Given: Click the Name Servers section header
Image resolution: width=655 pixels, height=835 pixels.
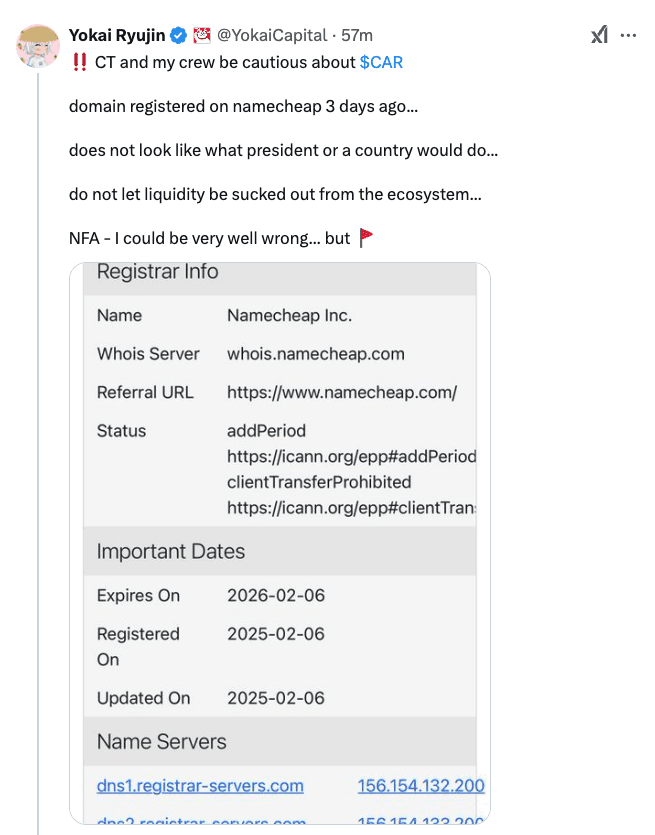Looking at the screenshot, I should (x=161, y=742).
